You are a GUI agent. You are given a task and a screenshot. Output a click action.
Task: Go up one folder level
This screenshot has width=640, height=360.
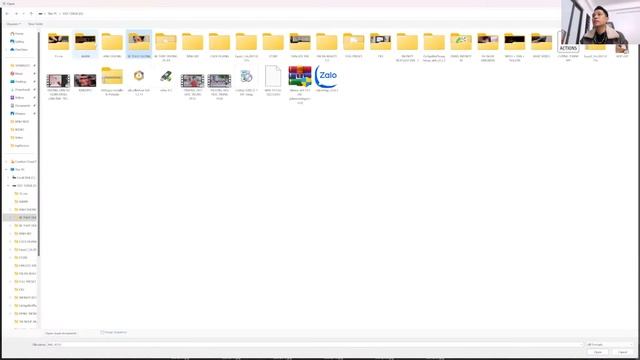31,13
